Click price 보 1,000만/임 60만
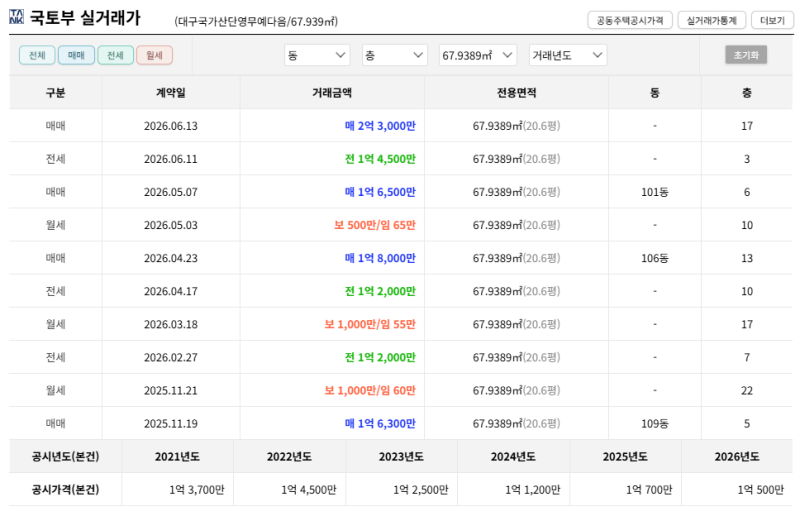The width and height of the screenshot is (800, 516). (x=370, y=390)
